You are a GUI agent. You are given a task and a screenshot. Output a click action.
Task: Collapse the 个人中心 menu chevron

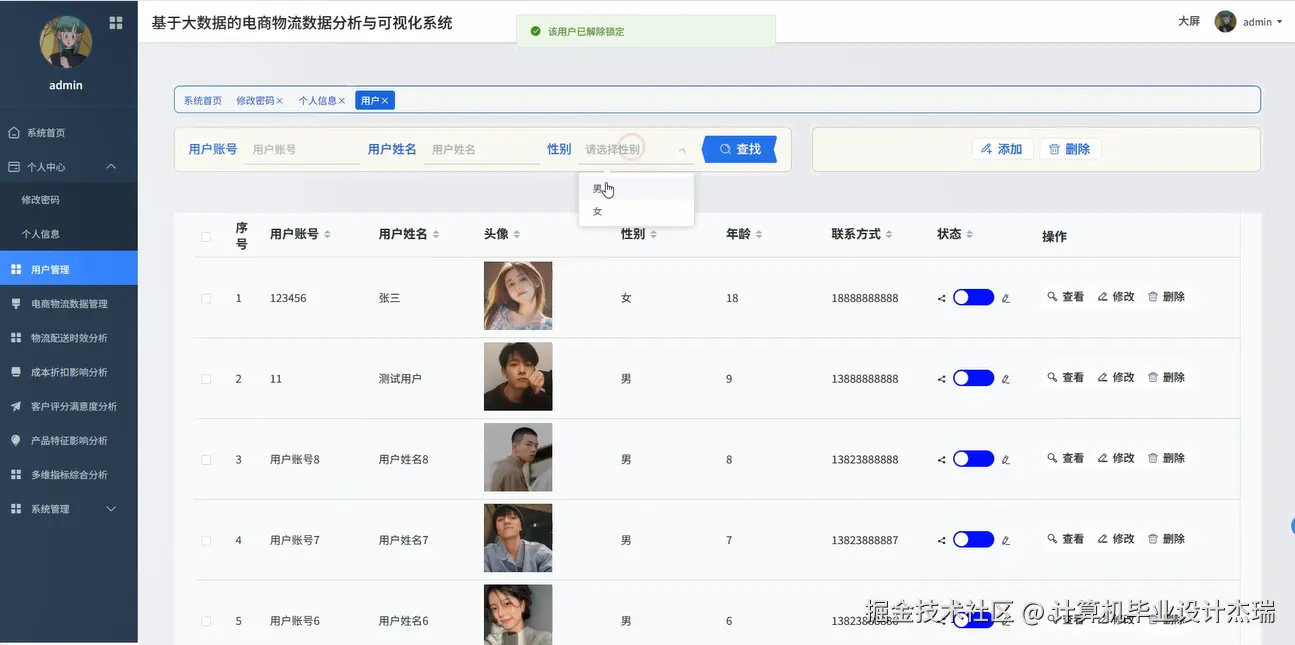click(111, 166)
